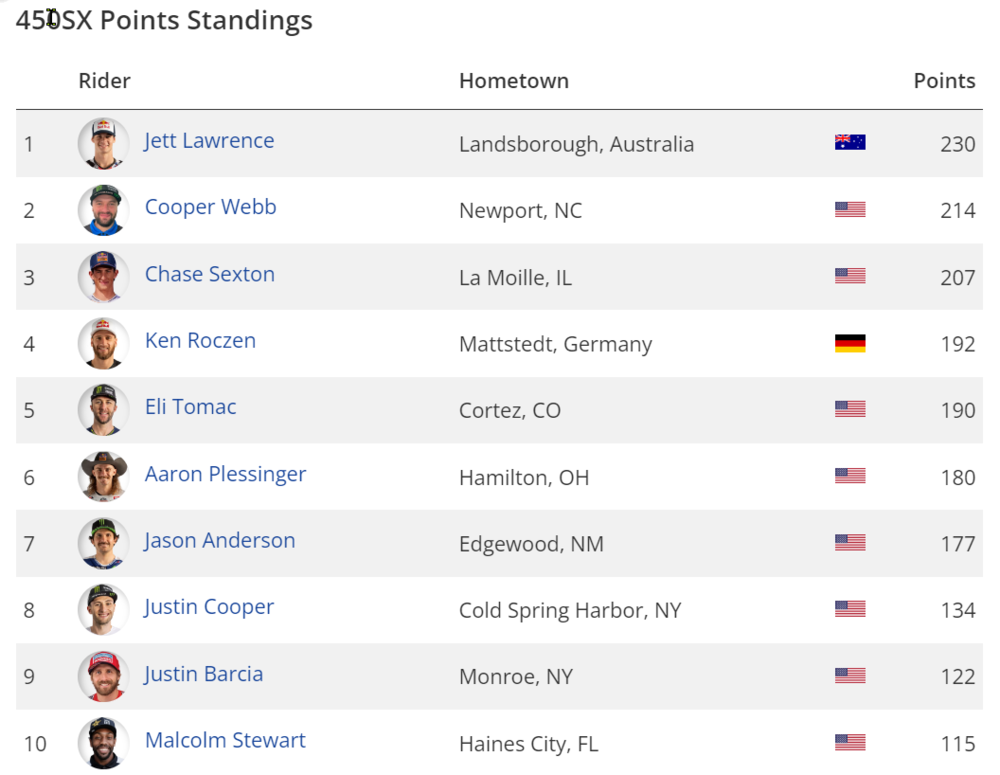Open Jett Lawrence's rider profile link
Image resolution: width=1000 pixels, height=775 pixels.
[209, 141]
